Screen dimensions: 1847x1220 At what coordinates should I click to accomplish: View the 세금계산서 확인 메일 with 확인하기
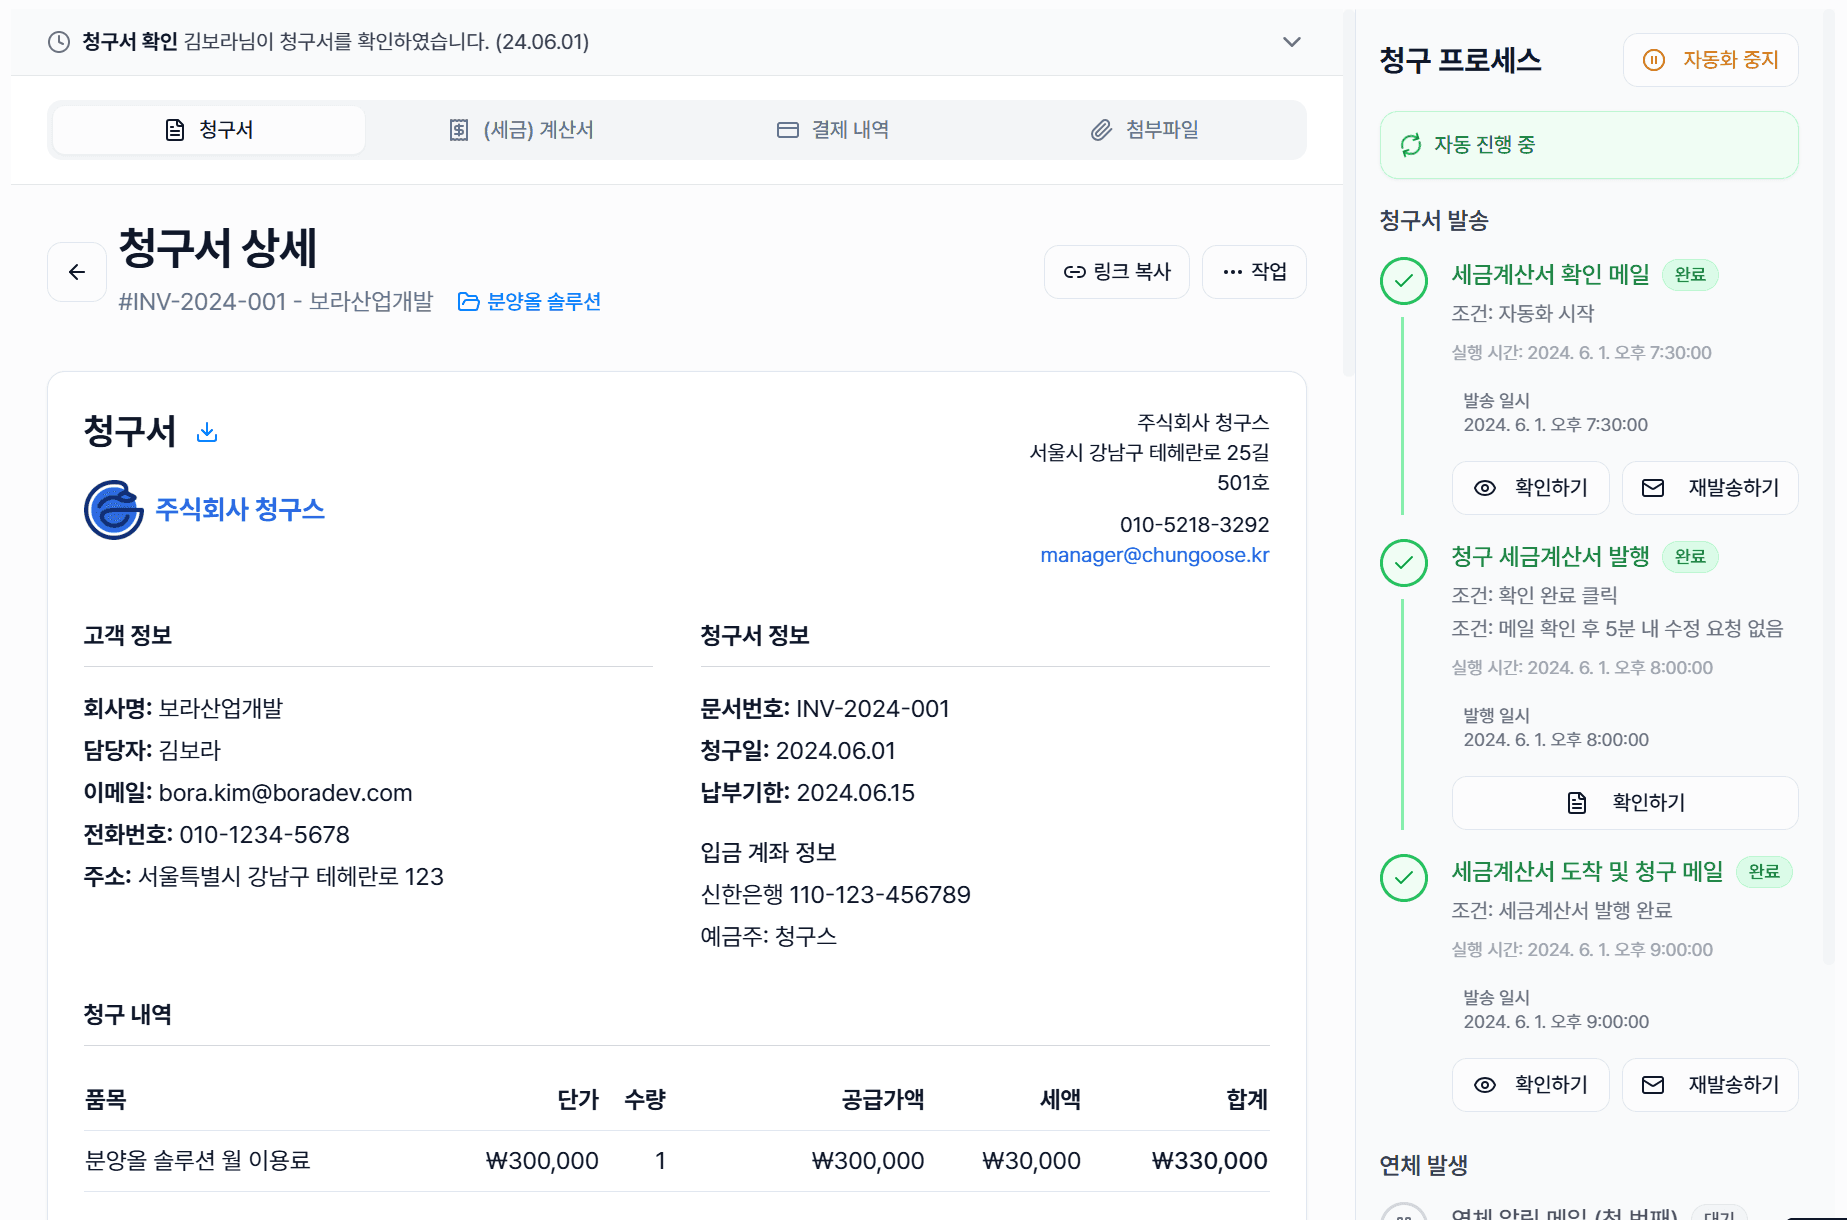(x=1531, y=488)
